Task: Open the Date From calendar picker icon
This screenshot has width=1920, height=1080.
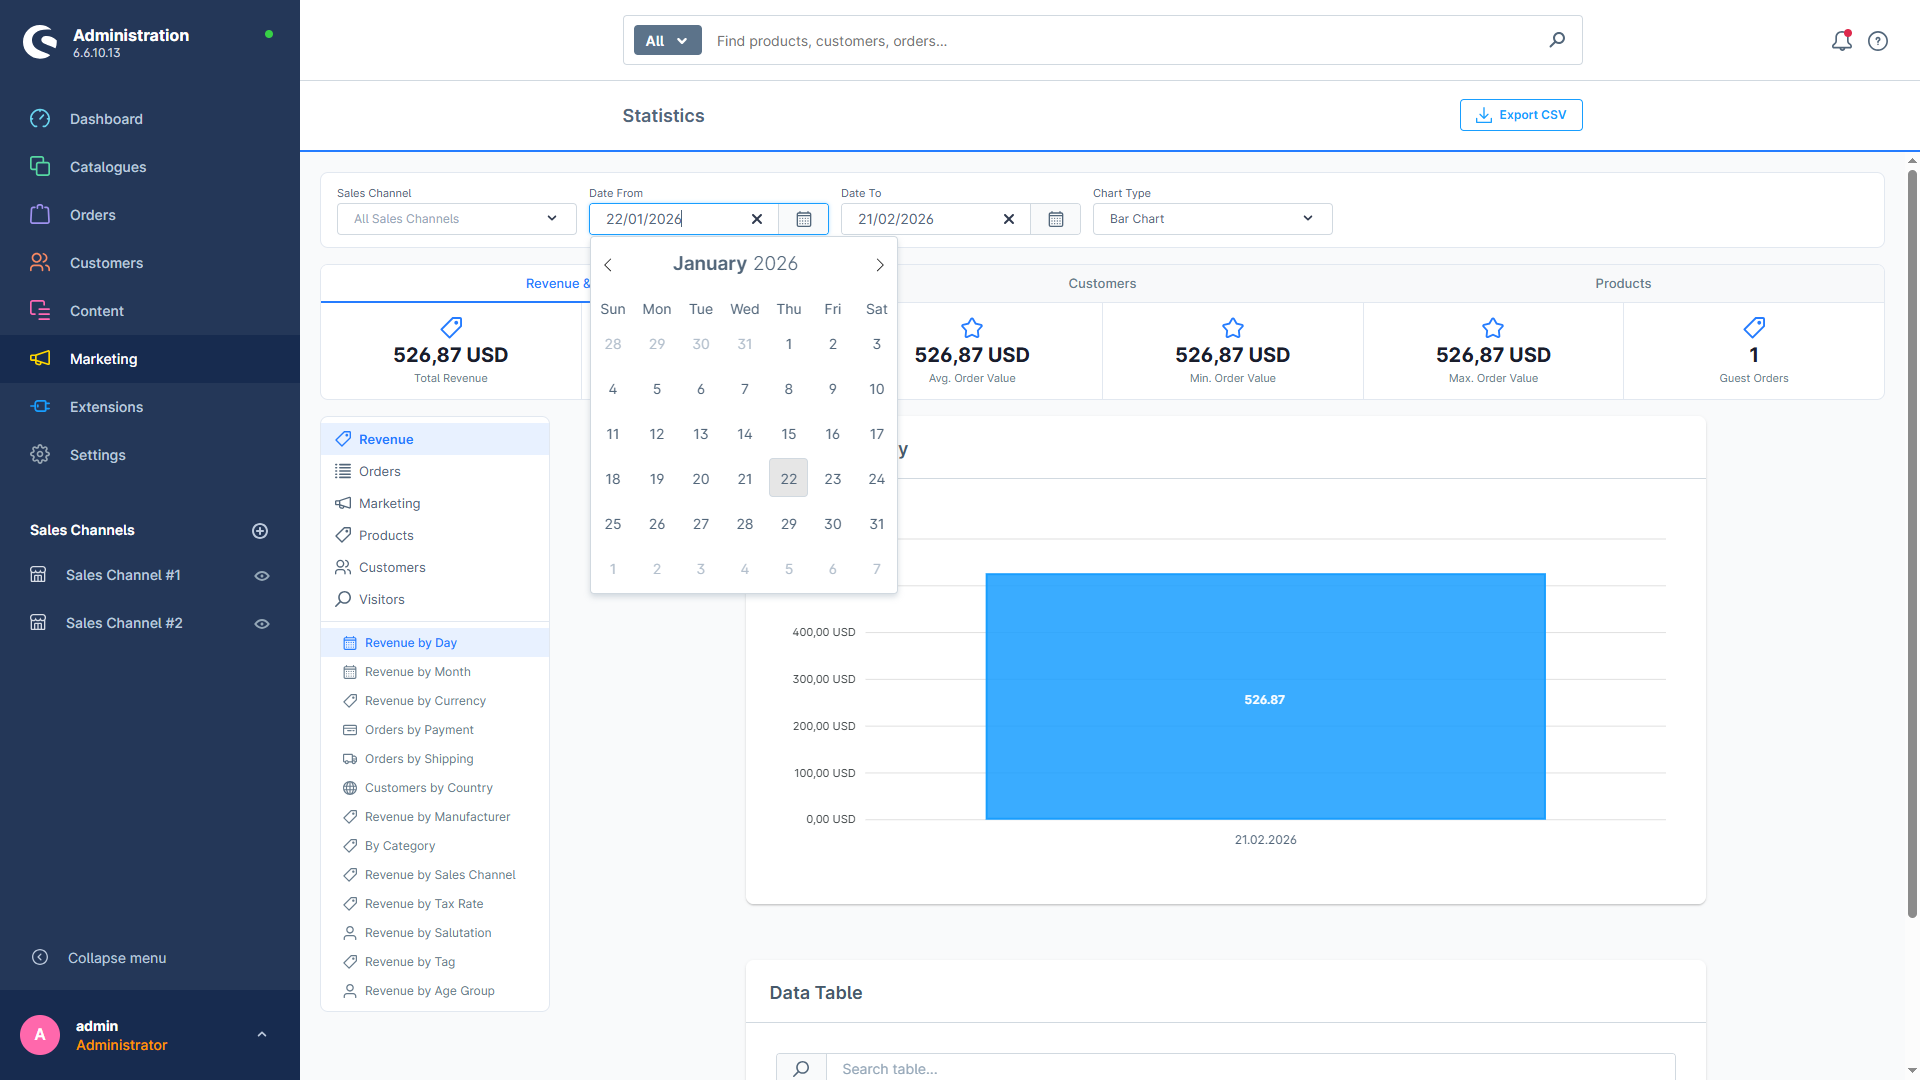Action: 803,219
